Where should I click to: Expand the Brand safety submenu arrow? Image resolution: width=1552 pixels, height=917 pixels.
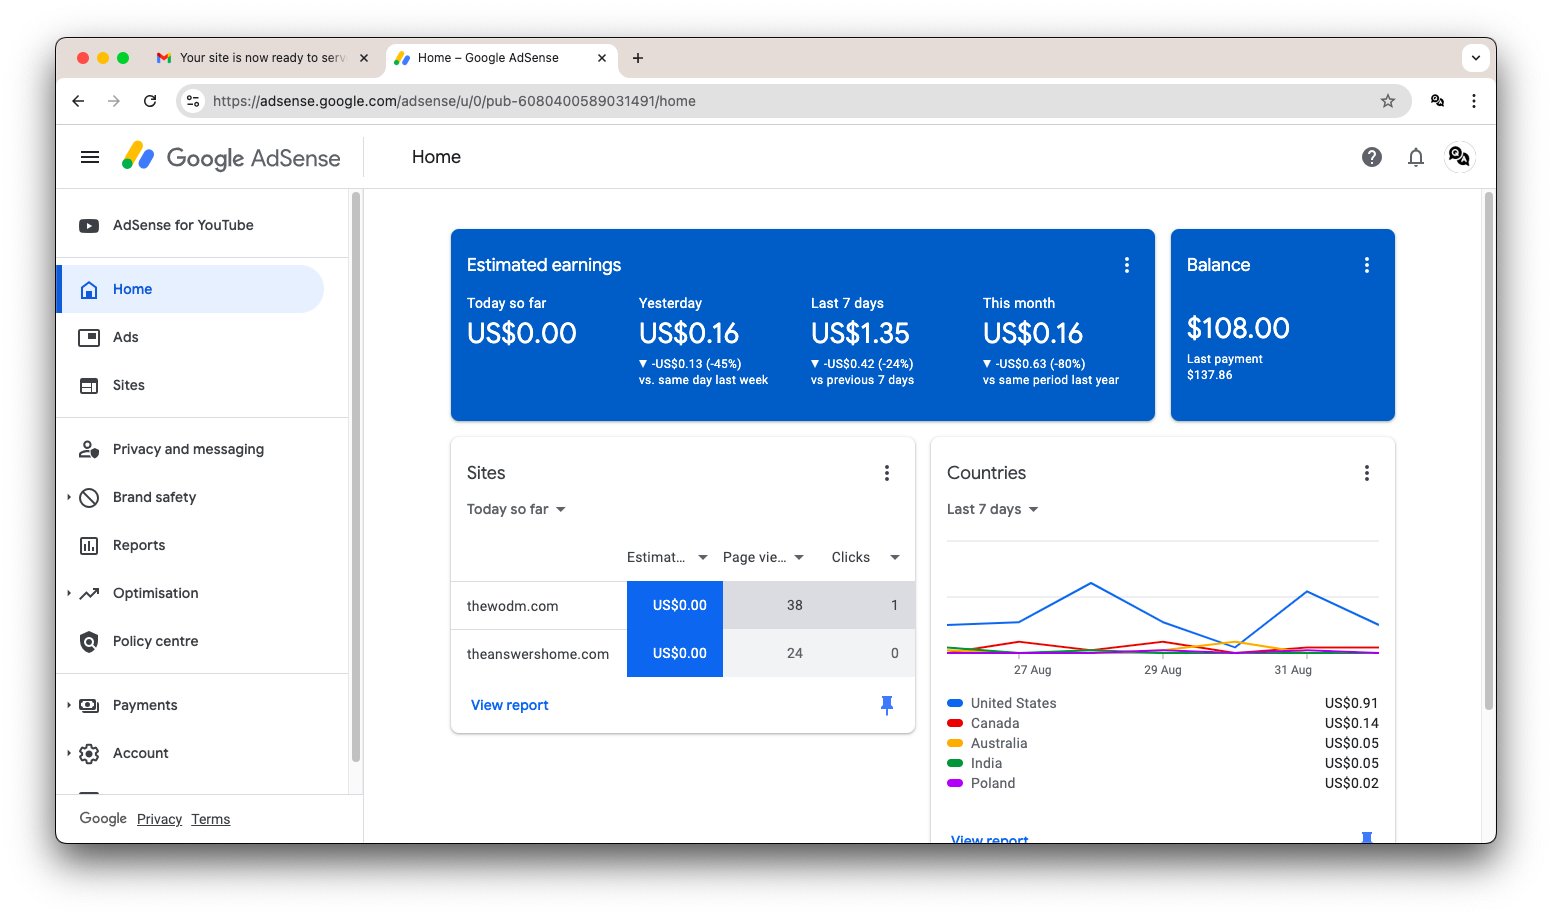(x=69, y=498)
